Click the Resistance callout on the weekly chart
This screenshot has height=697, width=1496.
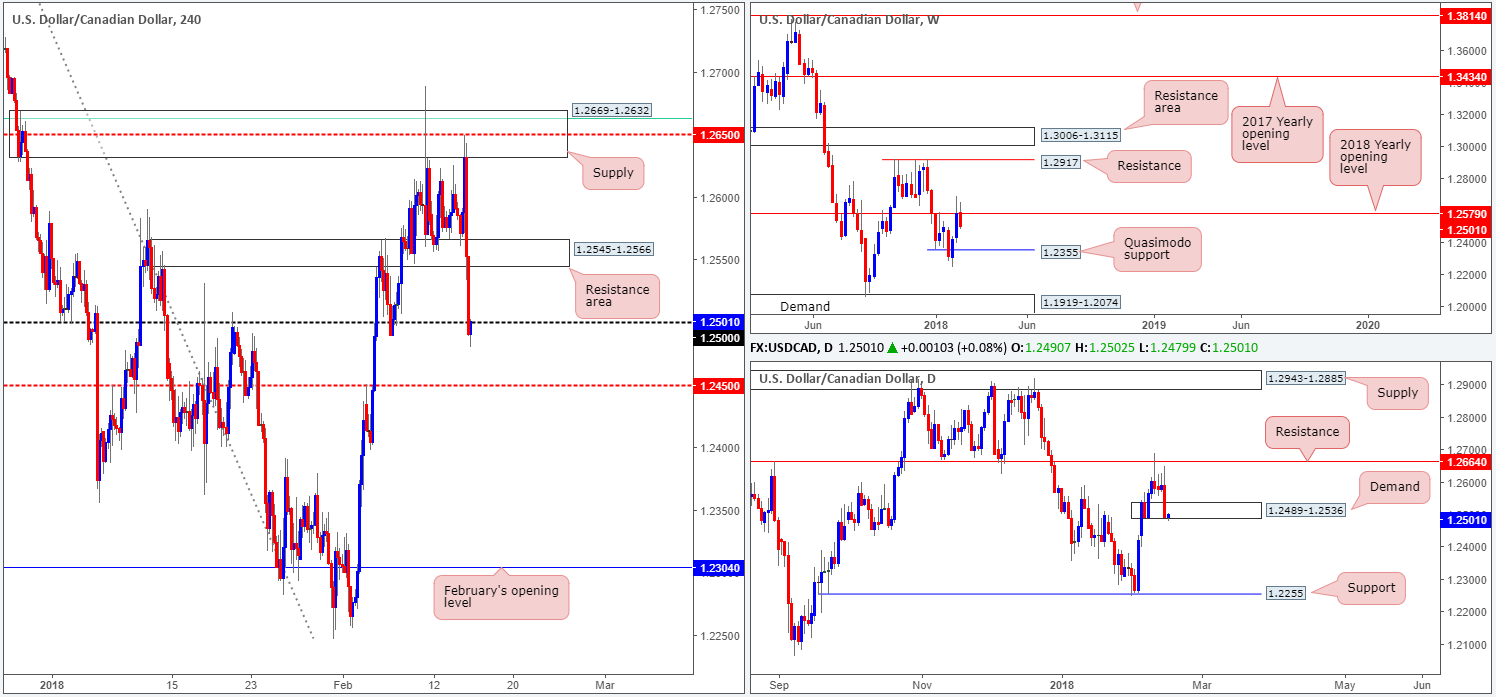(1149, 166)
